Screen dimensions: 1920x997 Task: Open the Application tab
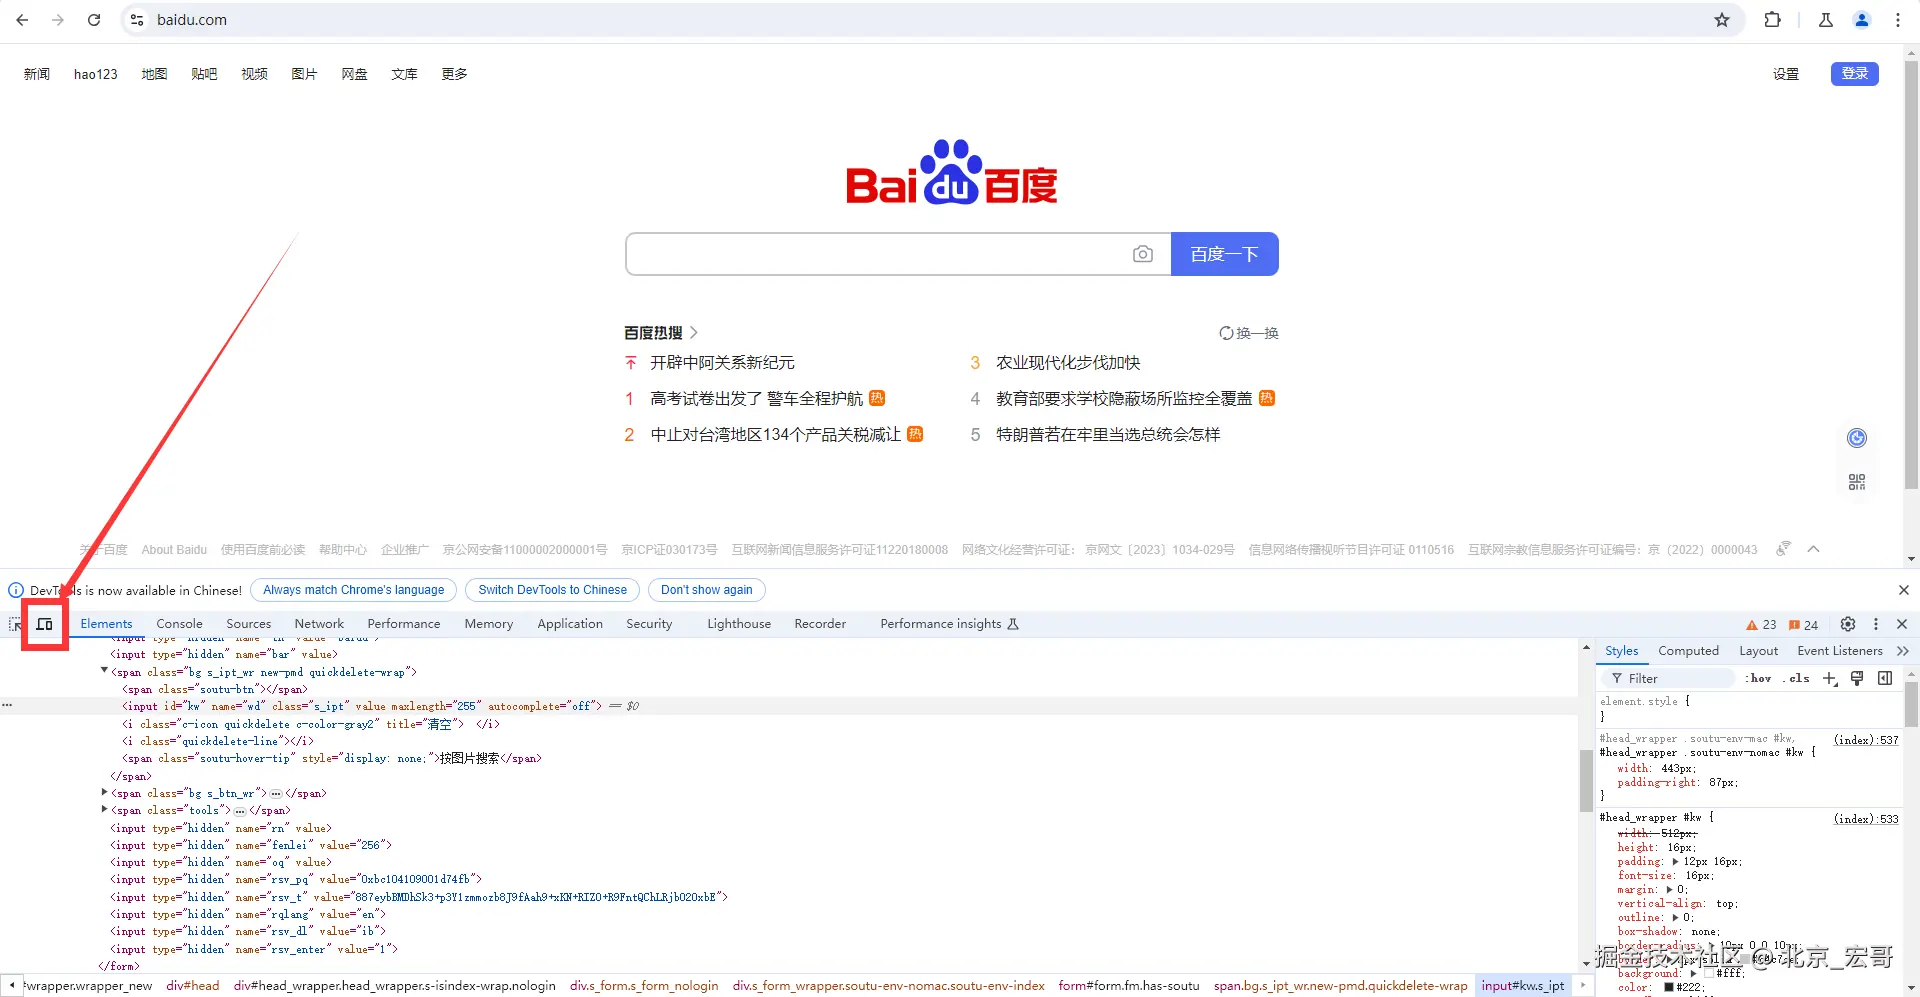pyautogui.click(x=570, y=624)
